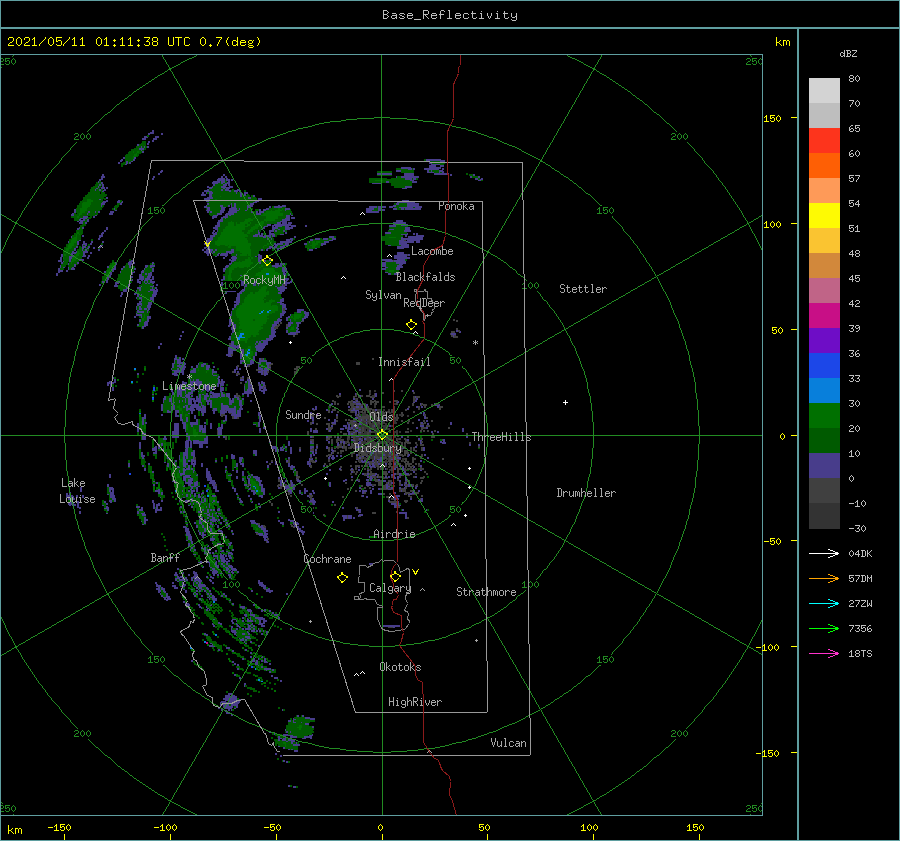Click the Okotoks town label
Screen dimensions: 900x841
pyautogui.click(x=401, y=667)
